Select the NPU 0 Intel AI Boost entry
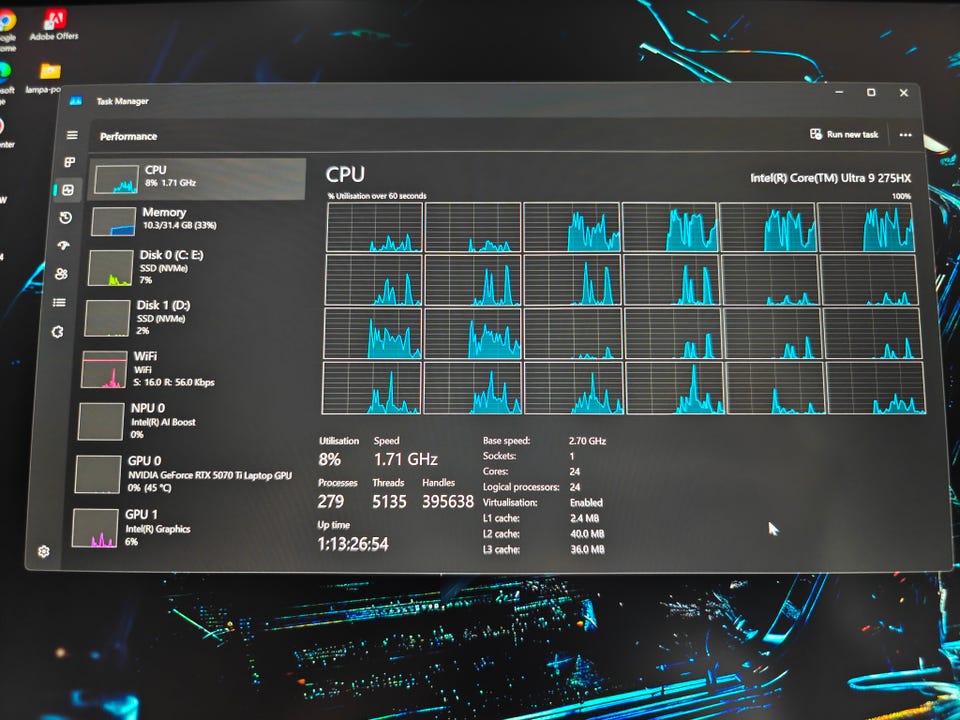 186,421
